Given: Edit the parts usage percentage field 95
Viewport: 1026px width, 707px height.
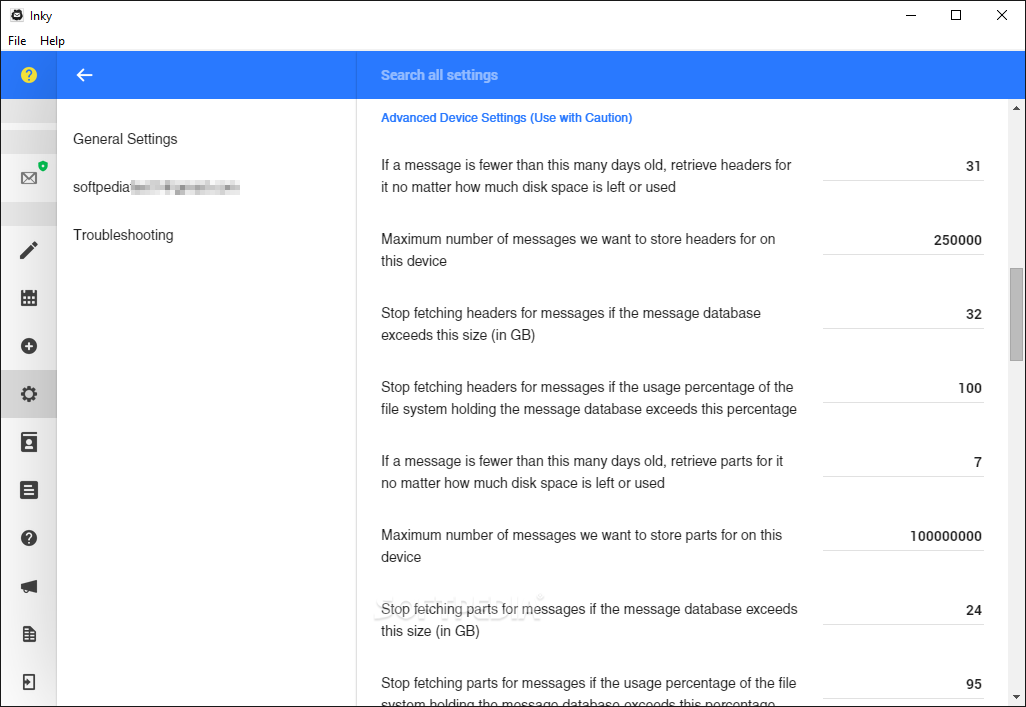Looking at the screenshot, I should pos(903,684).
